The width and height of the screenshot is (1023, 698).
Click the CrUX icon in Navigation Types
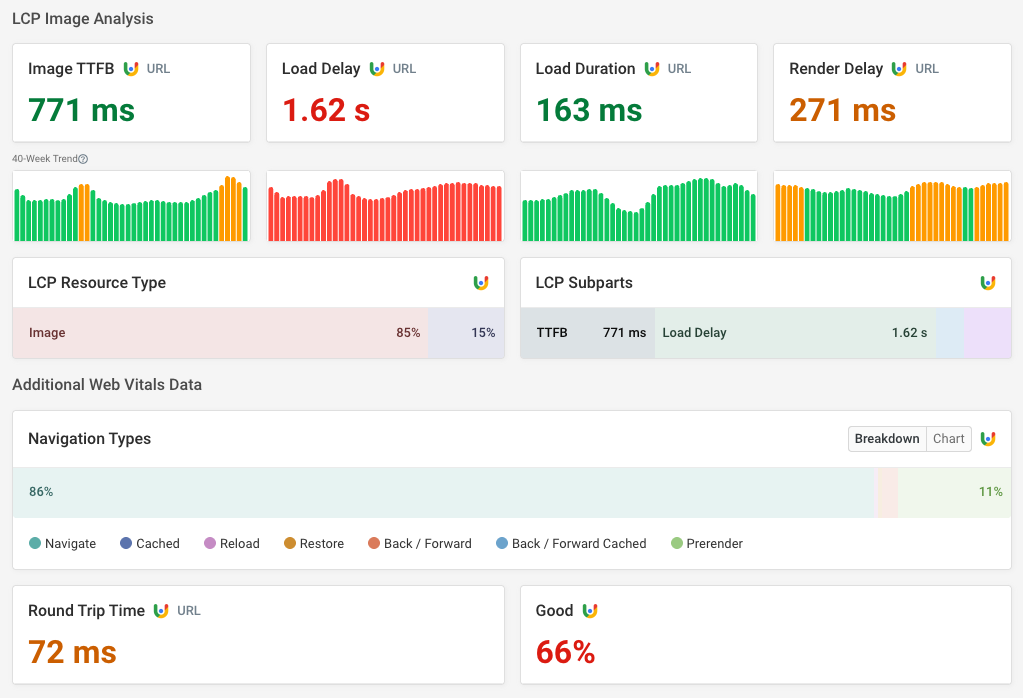point(988,439)
